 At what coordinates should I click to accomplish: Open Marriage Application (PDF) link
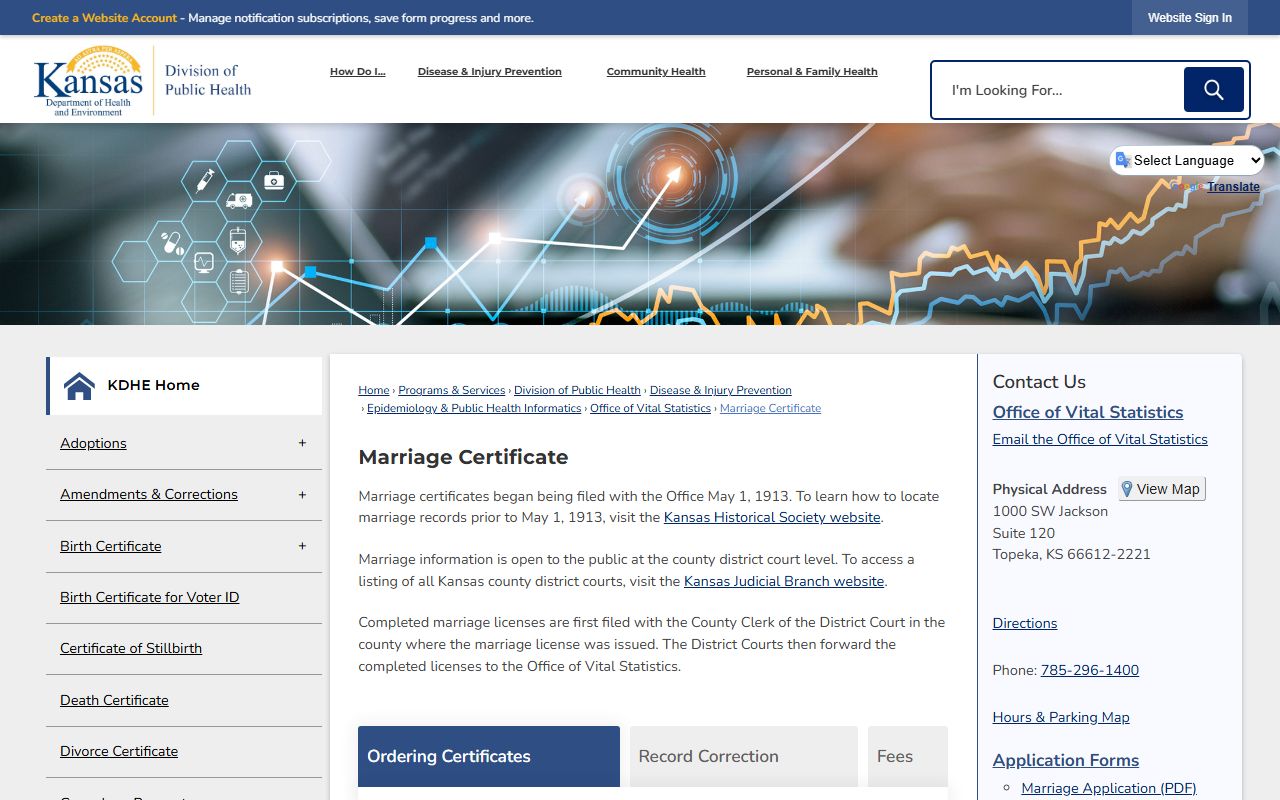pos(1109,788)
